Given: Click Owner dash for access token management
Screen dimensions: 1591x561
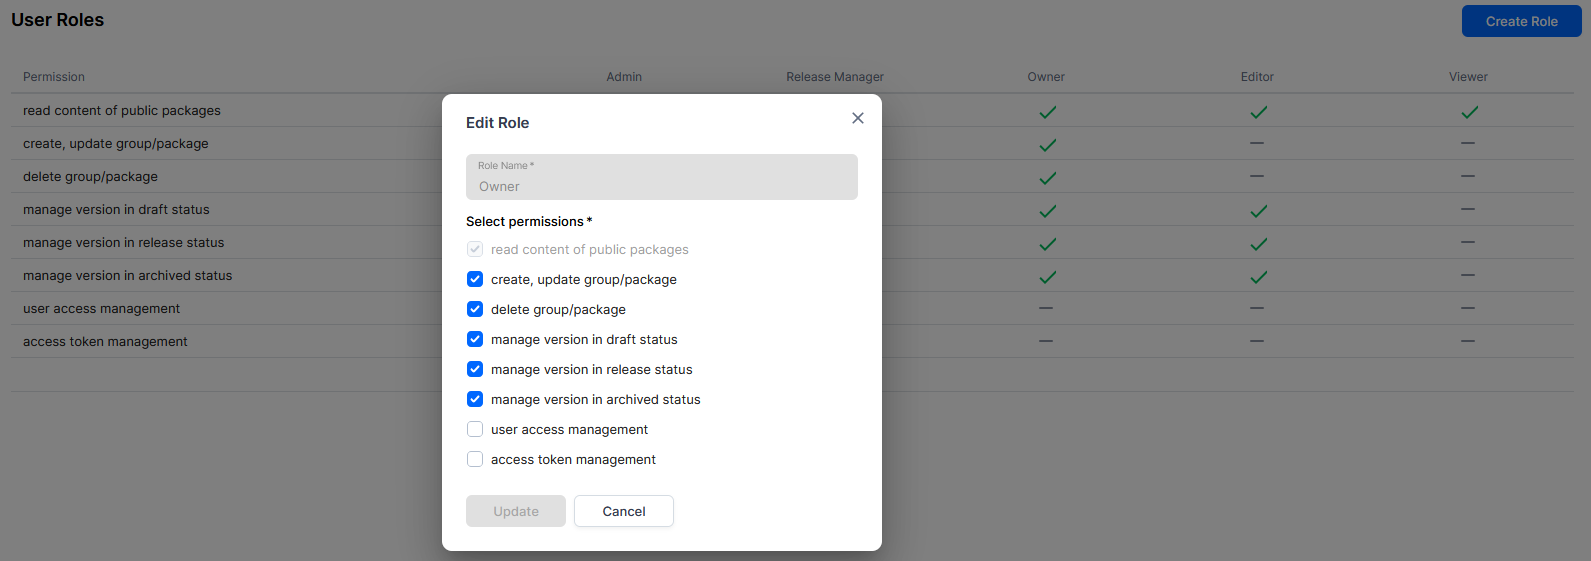Looking at the screenshot, I should [x=1046, y=341].
